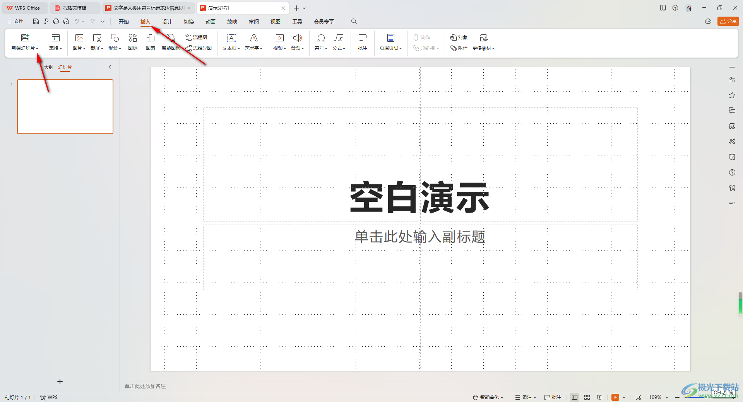Toggle the notes button in status bar

(525, 397)
